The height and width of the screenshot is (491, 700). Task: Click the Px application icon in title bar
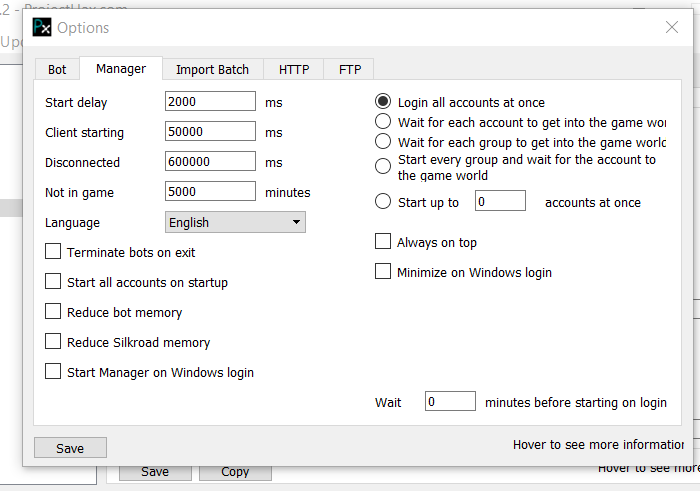point(42,27)
